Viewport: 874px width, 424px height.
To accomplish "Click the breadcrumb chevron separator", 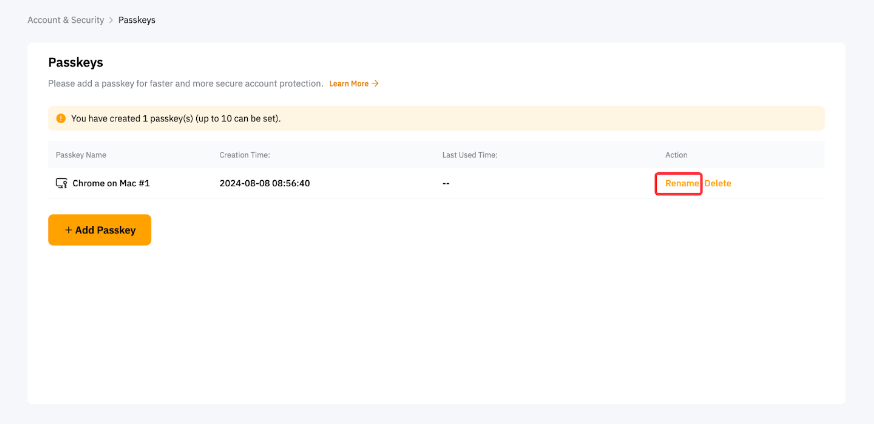I will click(111, 20).
